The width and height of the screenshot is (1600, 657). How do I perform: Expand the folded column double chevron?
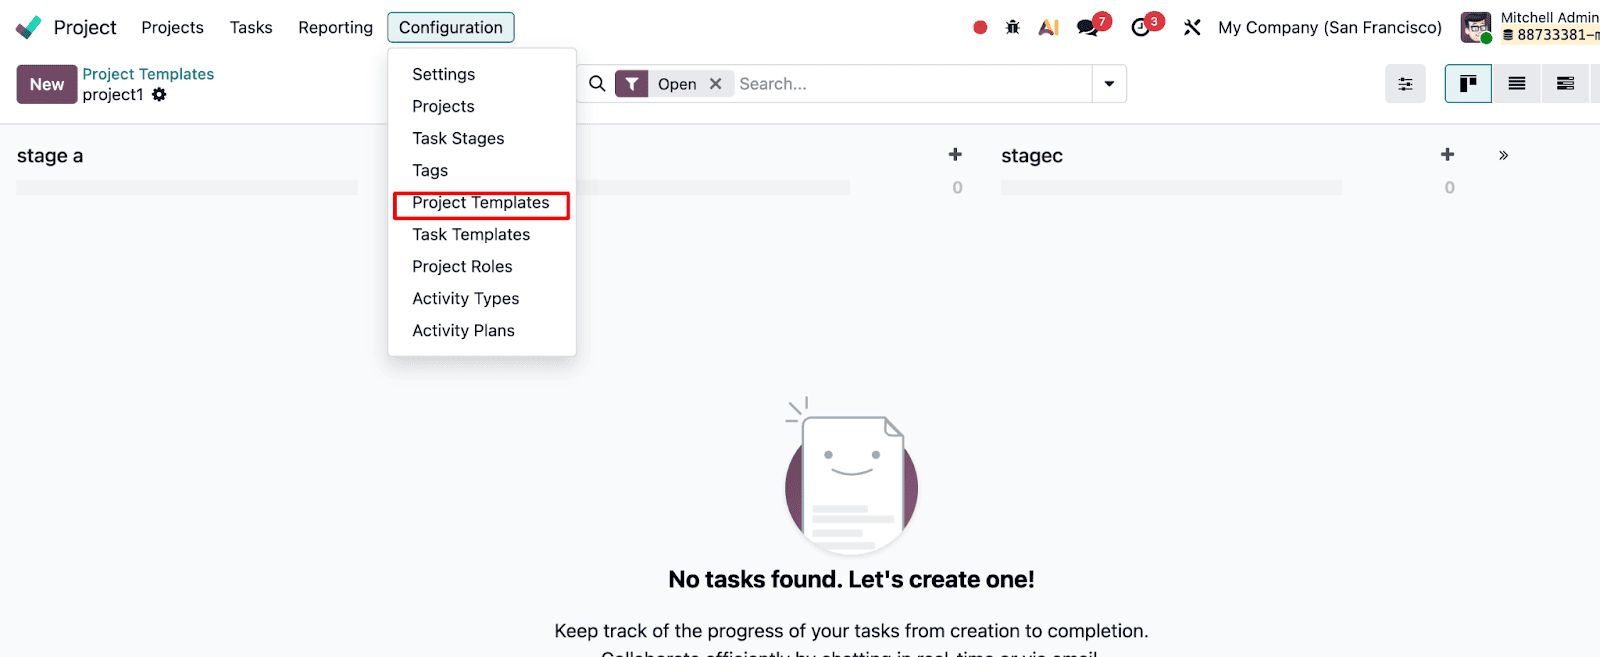pos(1503,155)
